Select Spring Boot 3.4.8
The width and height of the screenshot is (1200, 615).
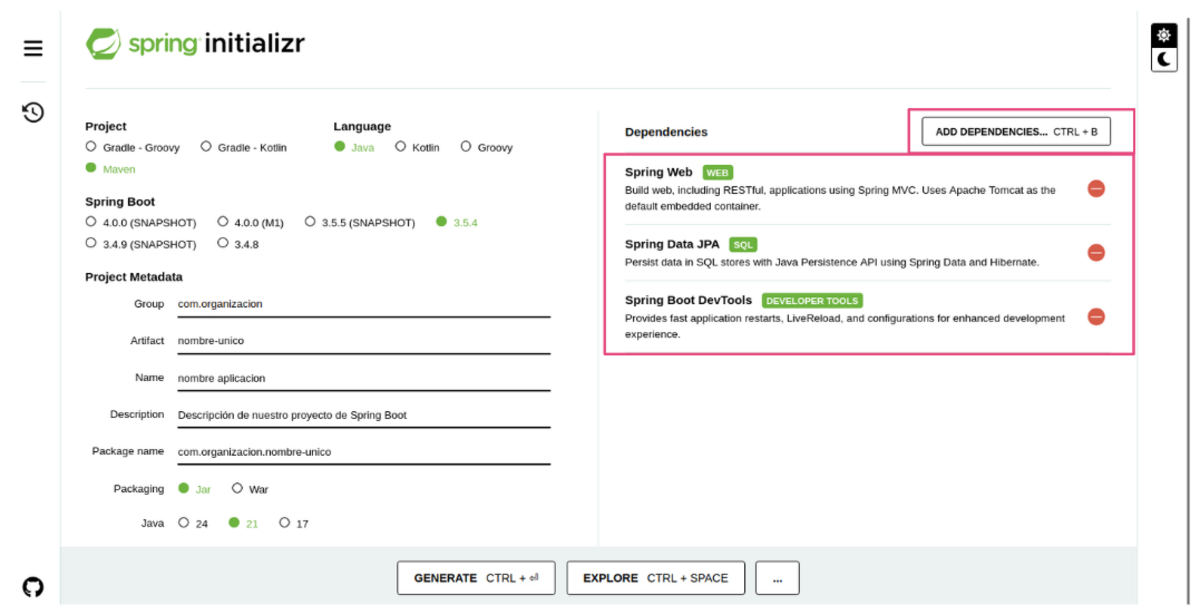pos(238,244)
